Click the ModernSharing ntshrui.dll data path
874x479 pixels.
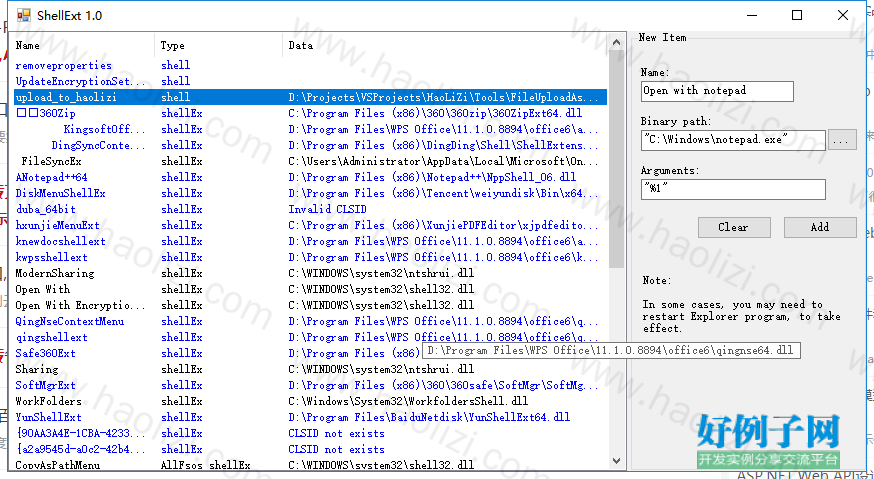pos(381,273)
